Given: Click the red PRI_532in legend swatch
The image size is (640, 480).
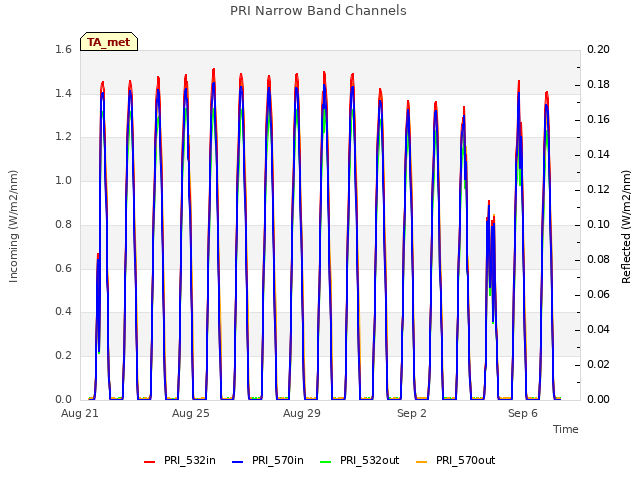Looking at the screenshot, I should click(x=150, y=462).
